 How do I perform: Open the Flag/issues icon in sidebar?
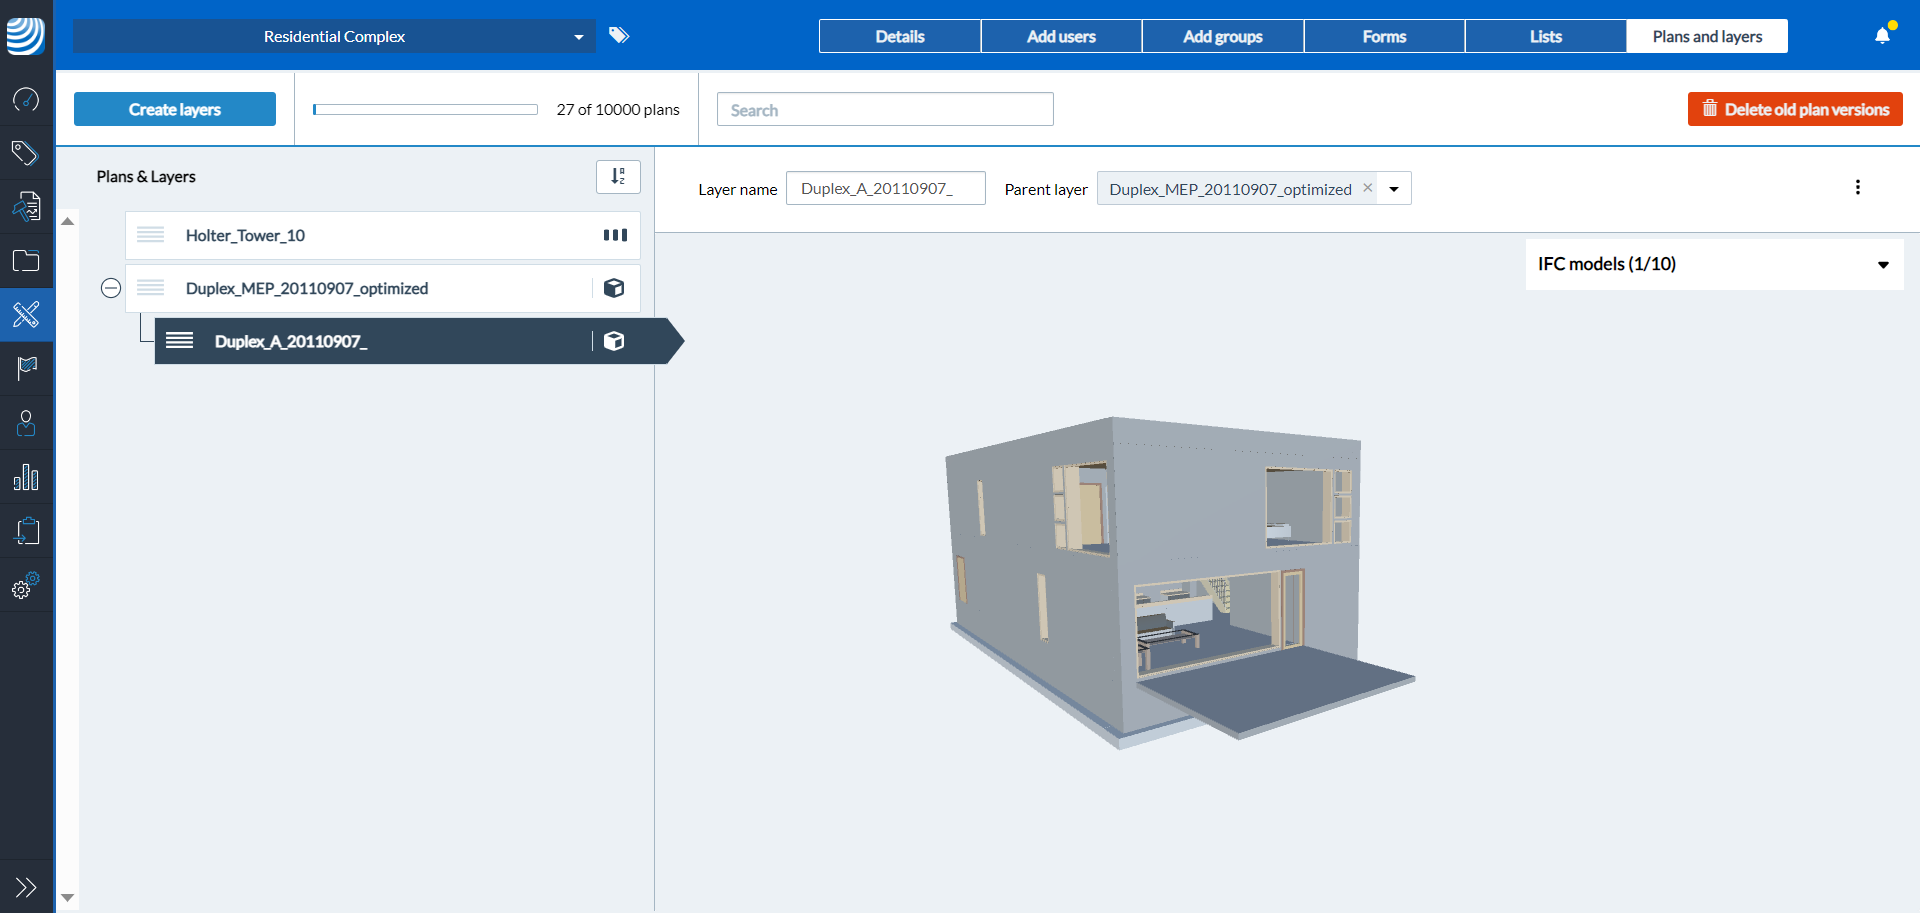click(x=26, y=368)
